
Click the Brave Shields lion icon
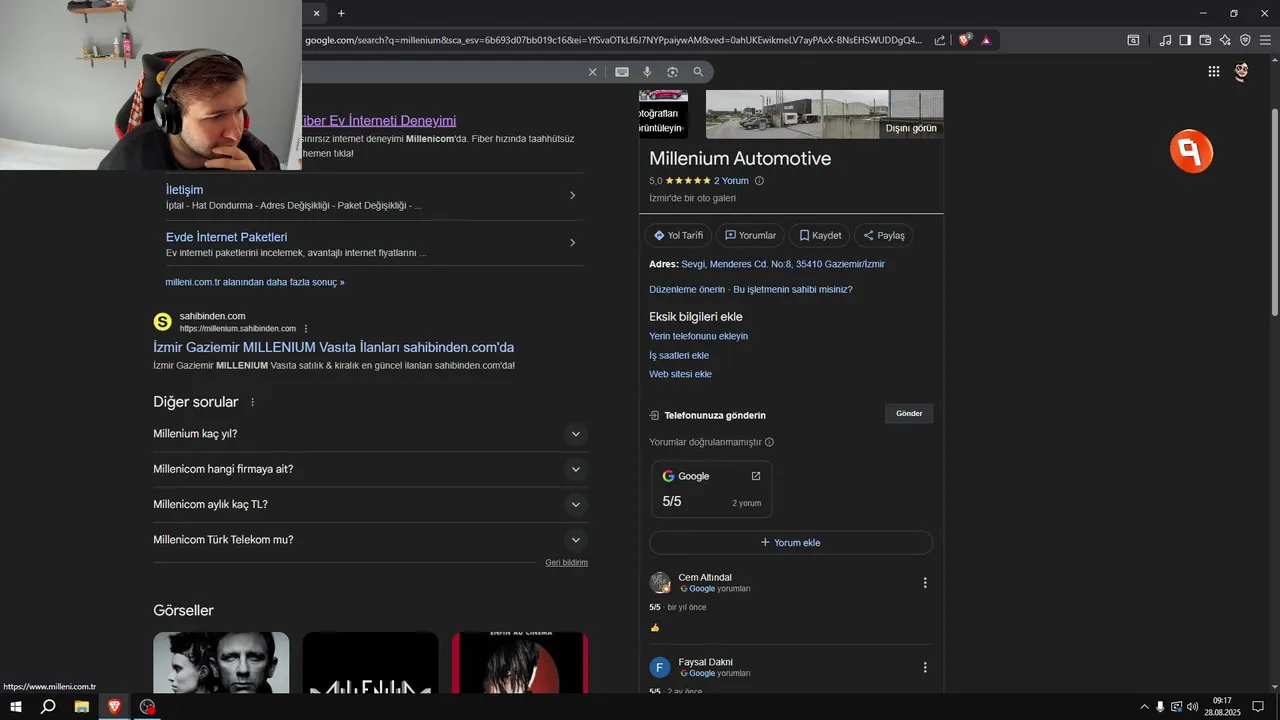tap(964, 40)
